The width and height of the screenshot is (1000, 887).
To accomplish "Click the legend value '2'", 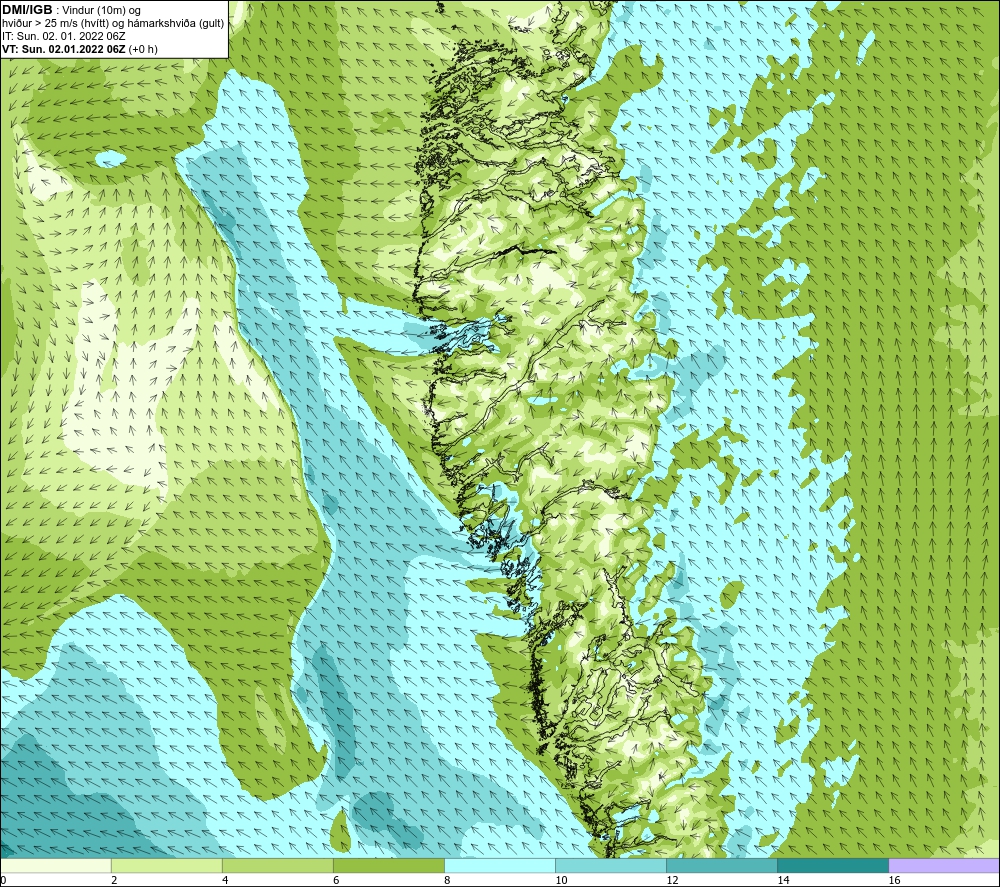I will tap(114, 880).
